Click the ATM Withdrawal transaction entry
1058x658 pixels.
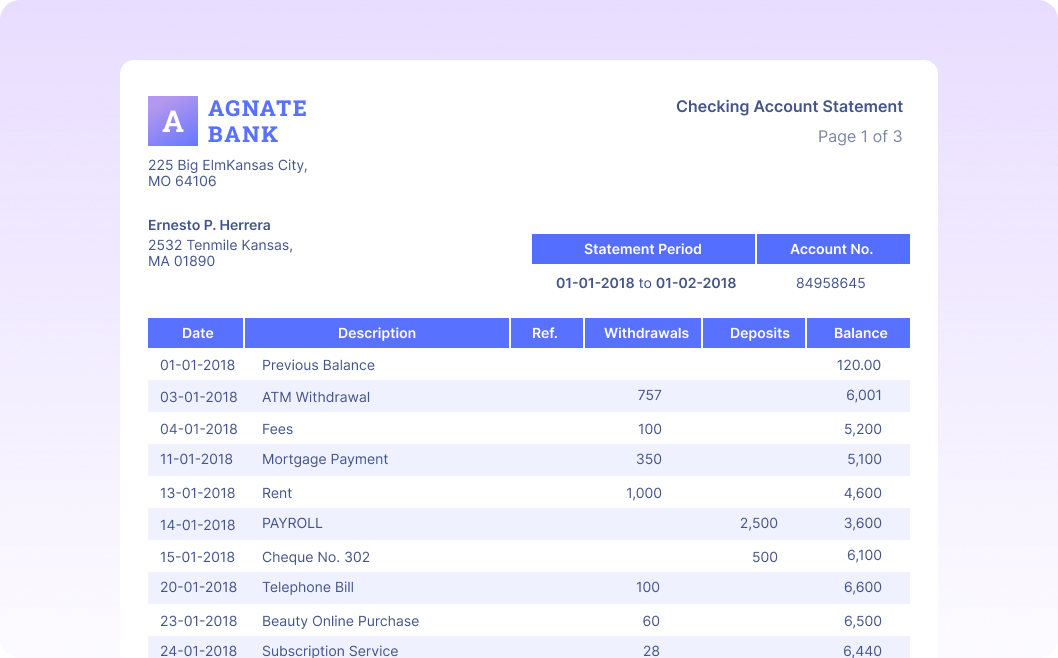point(313,396)
